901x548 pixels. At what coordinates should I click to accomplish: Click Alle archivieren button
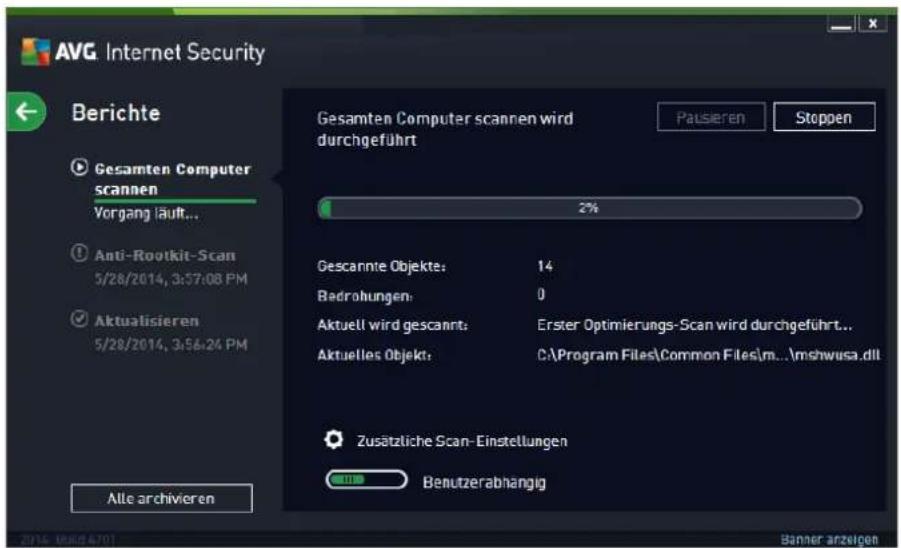(161, 498)
